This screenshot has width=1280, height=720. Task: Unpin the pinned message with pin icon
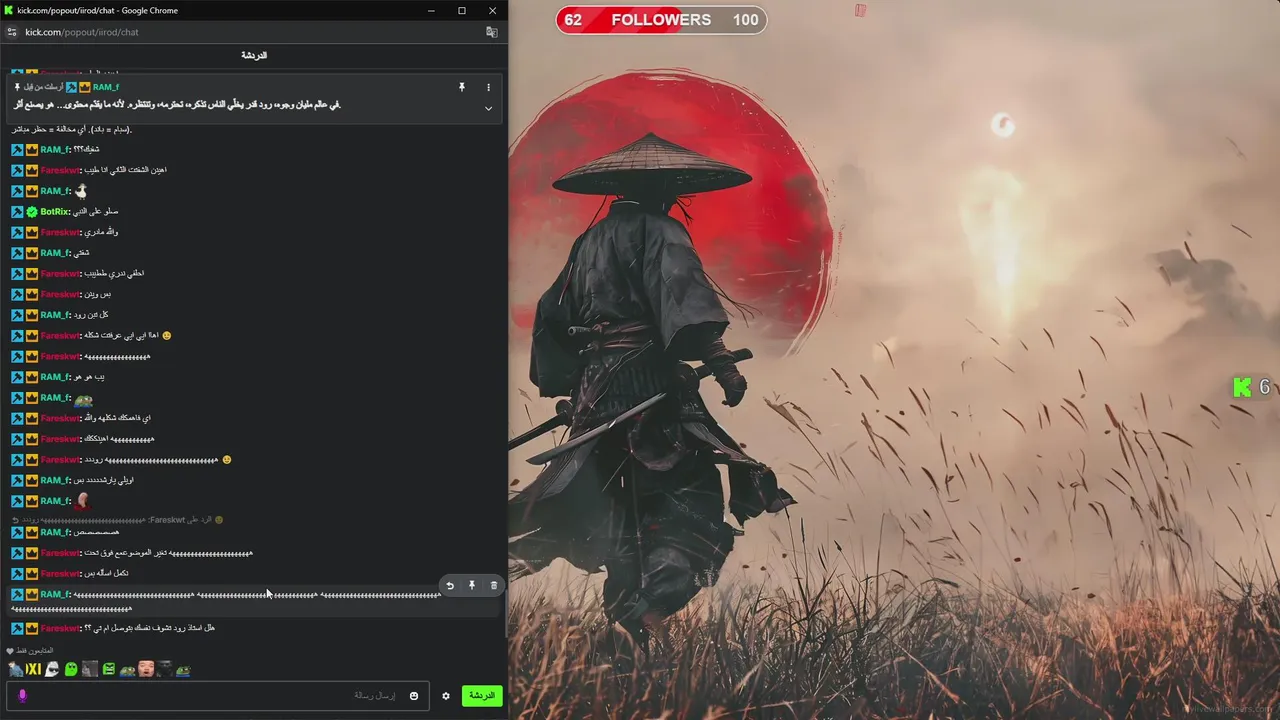coord(461,87)
